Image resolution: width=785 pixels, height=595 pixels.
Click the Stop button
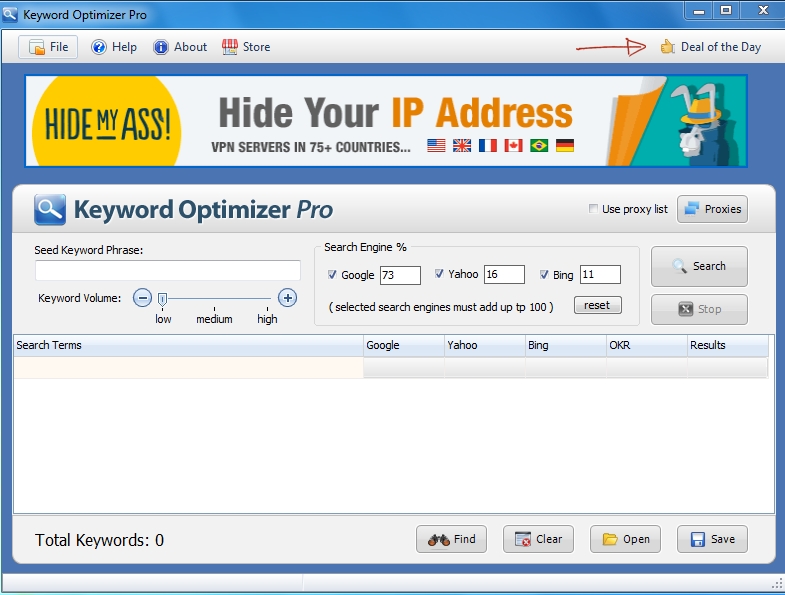(x=699, y=310)
